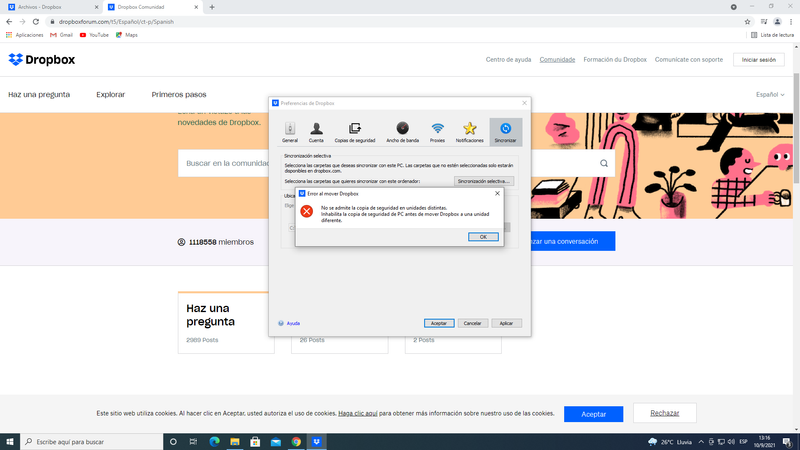The width and height of the screenshot is (800, 450).
Task: Close the Archivos - Dropbox tab
Action: pyautogui.click(x=96, y=7)
